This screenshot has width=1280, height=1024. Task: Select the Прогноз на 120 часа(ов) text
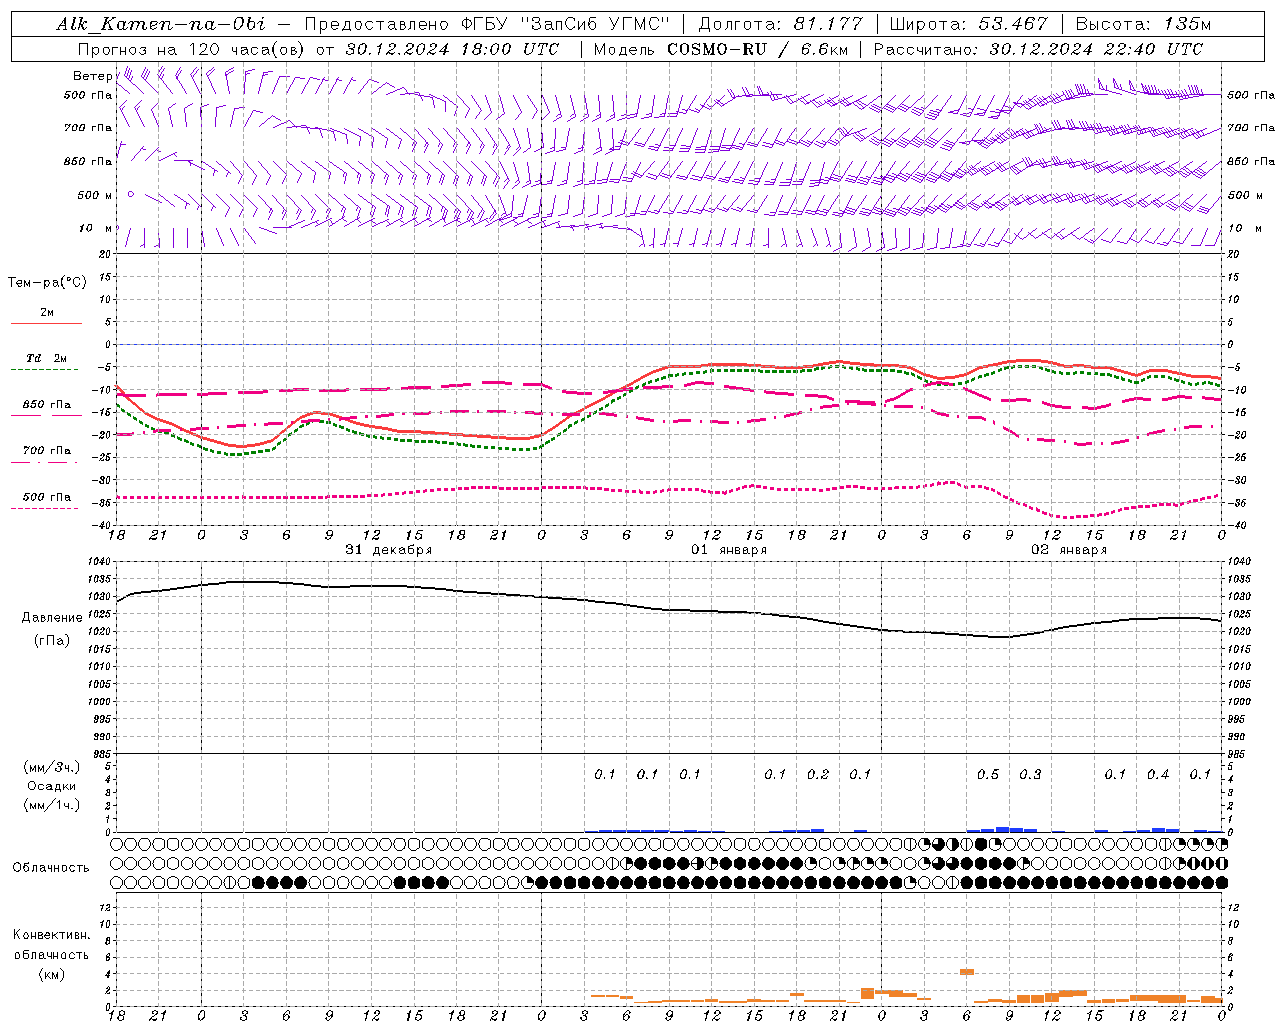193,49
